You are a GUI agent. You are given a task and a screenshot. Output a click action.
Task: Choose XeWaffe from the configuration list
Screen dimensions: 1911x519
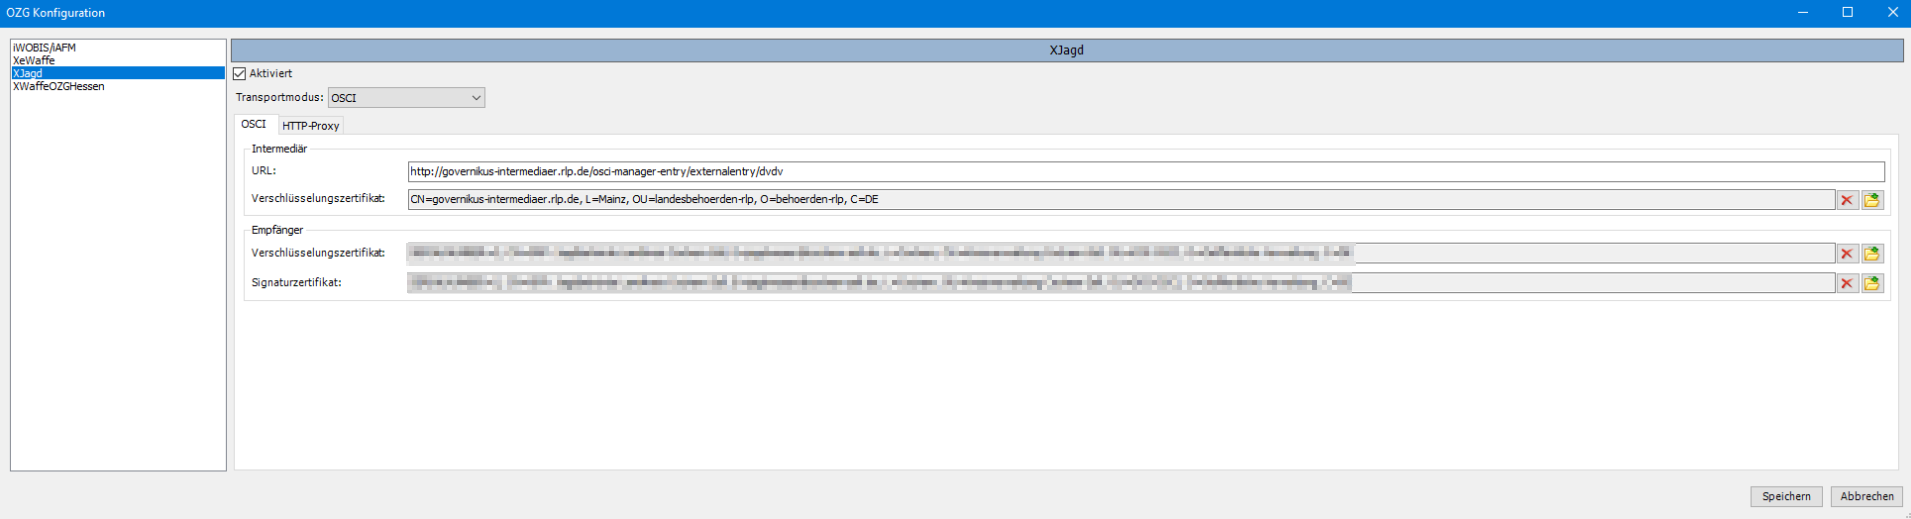point(34,60)
